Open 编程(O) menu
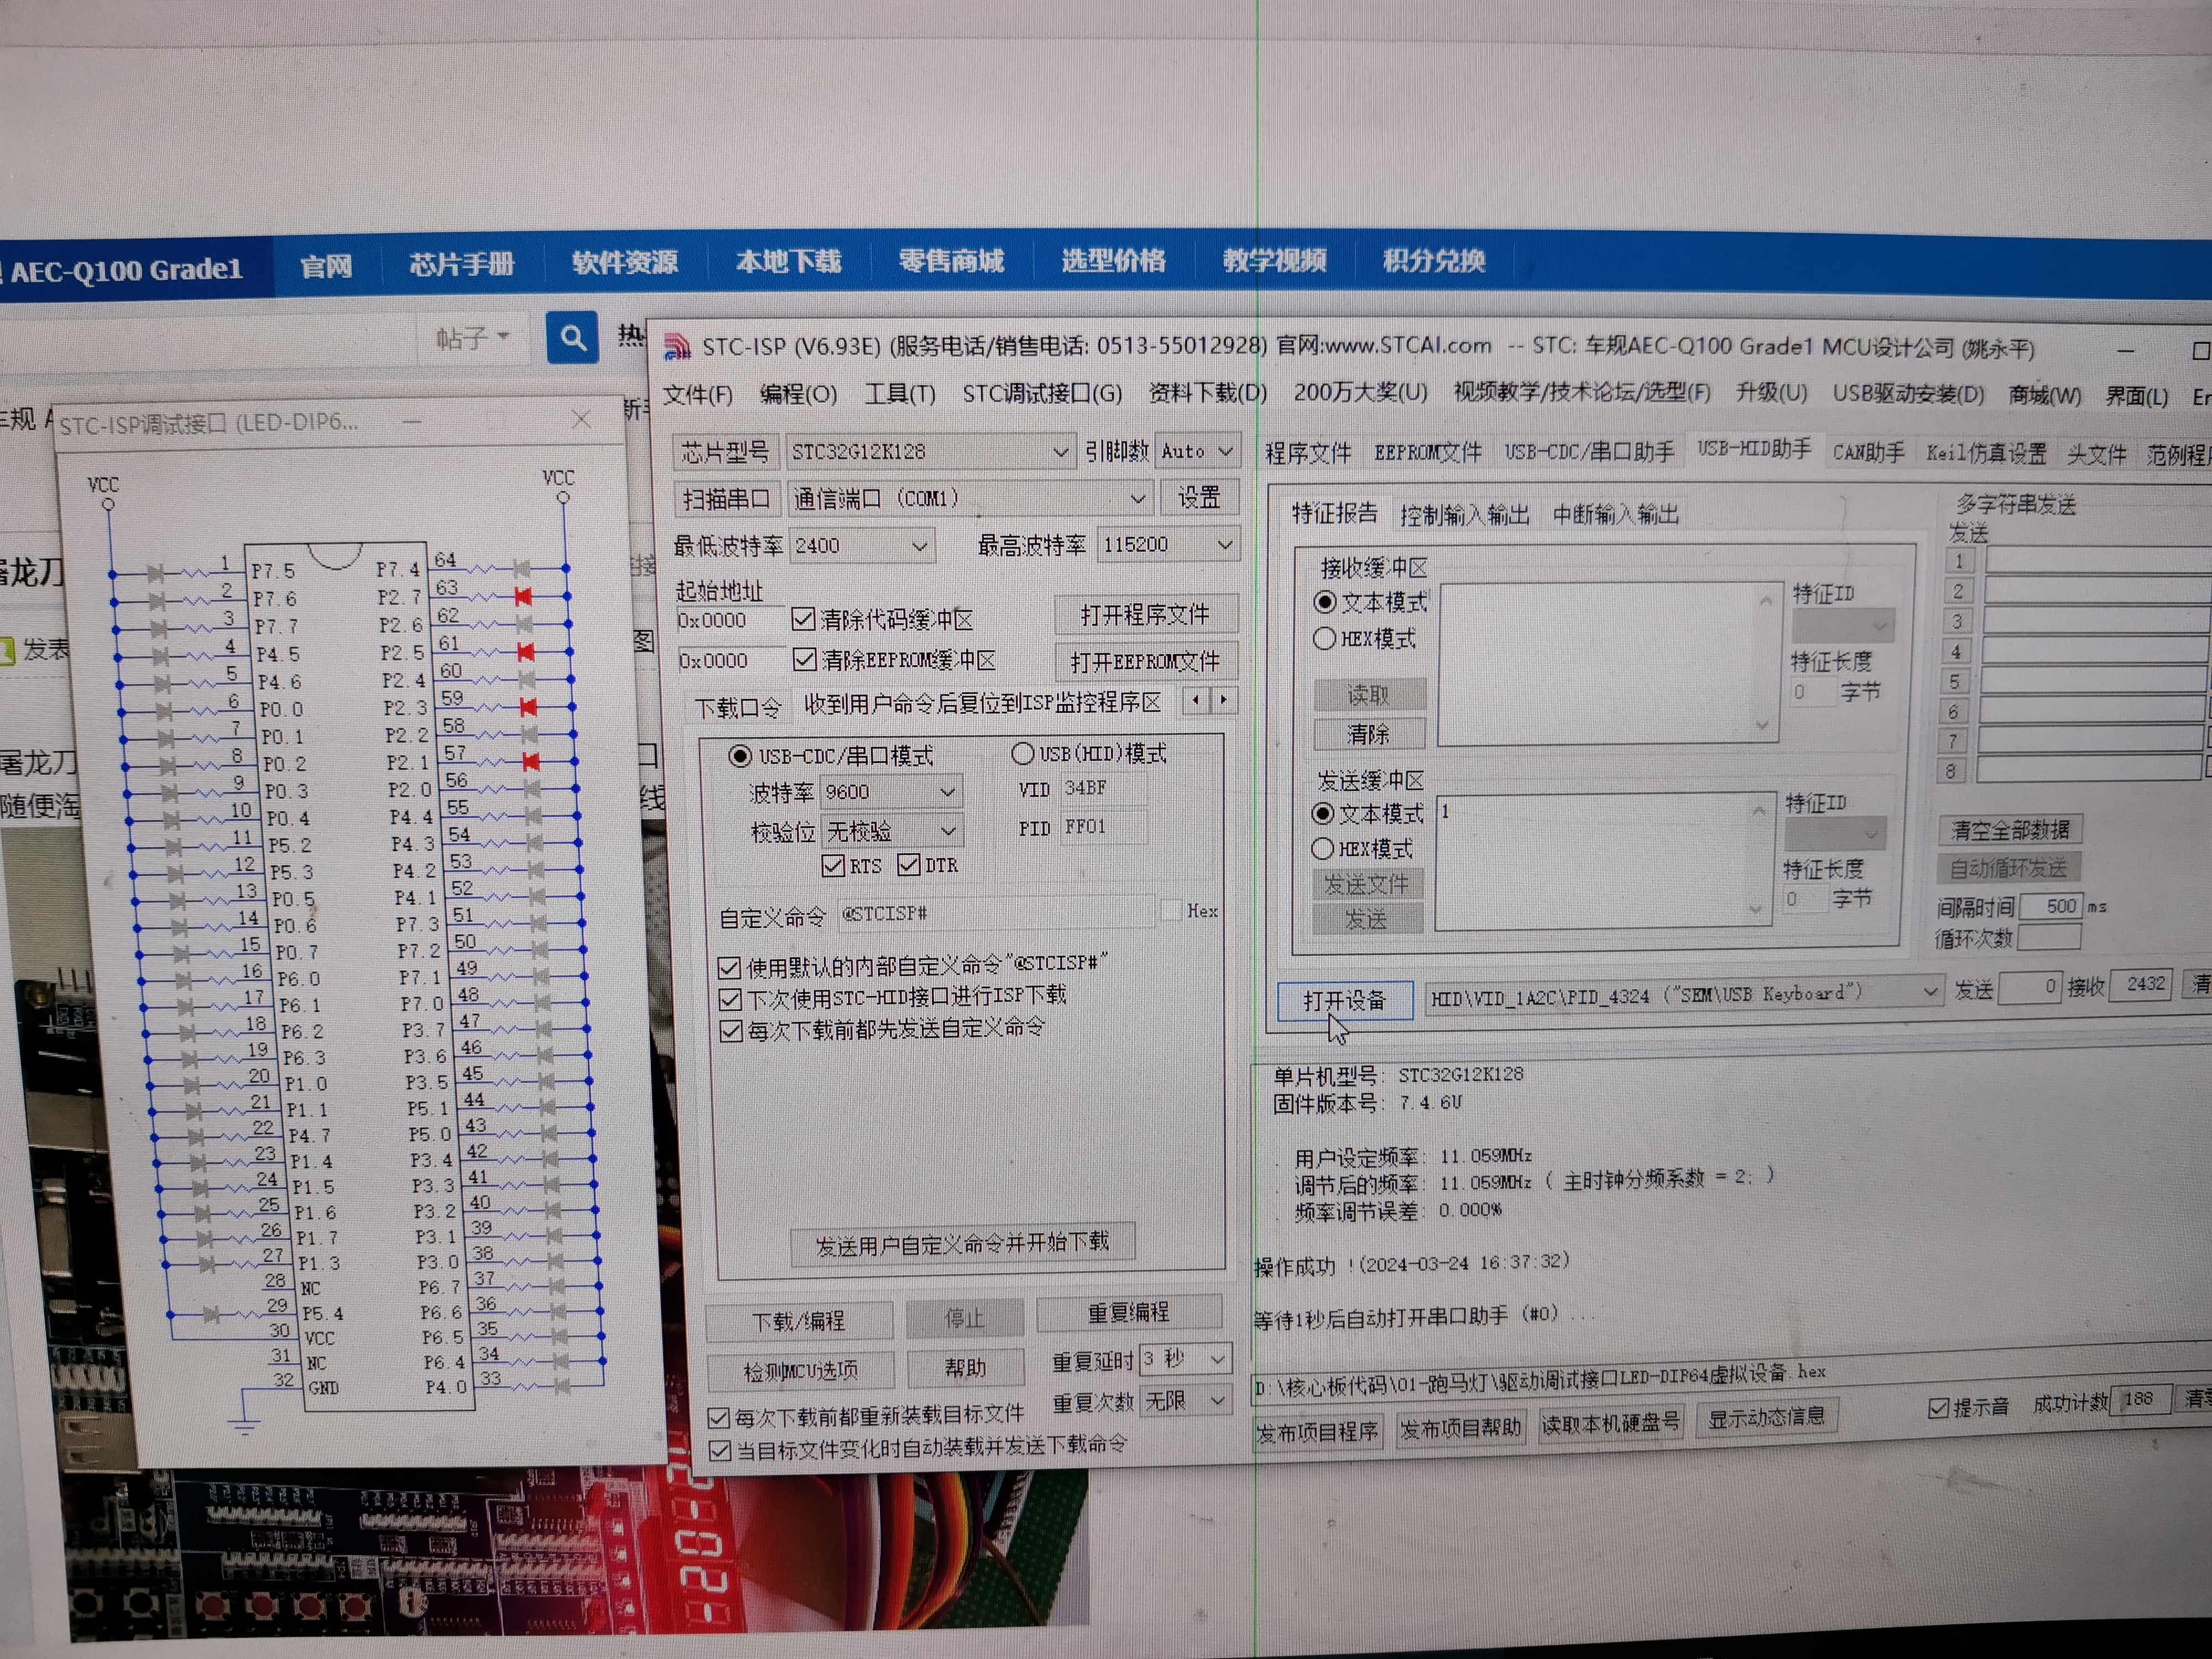Image resolution: width=2212 pixels, height=1659 pixels. click(798, 393)
